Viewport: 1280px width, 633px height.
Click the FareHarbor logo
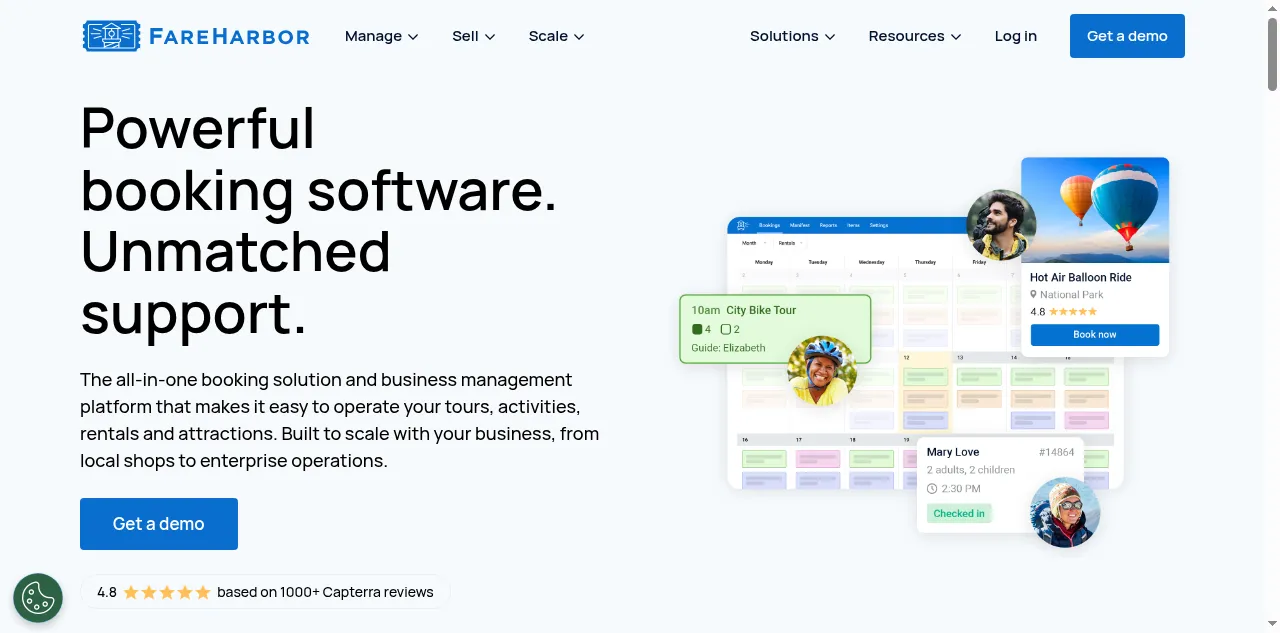[196, 36]
